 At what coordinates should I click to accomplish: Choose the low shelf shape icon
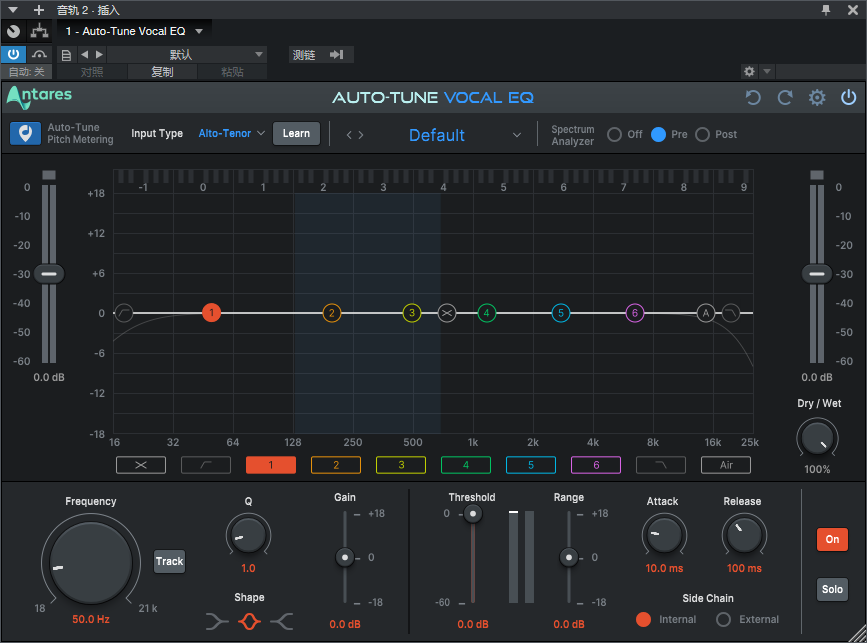click(x=217, y=621)
